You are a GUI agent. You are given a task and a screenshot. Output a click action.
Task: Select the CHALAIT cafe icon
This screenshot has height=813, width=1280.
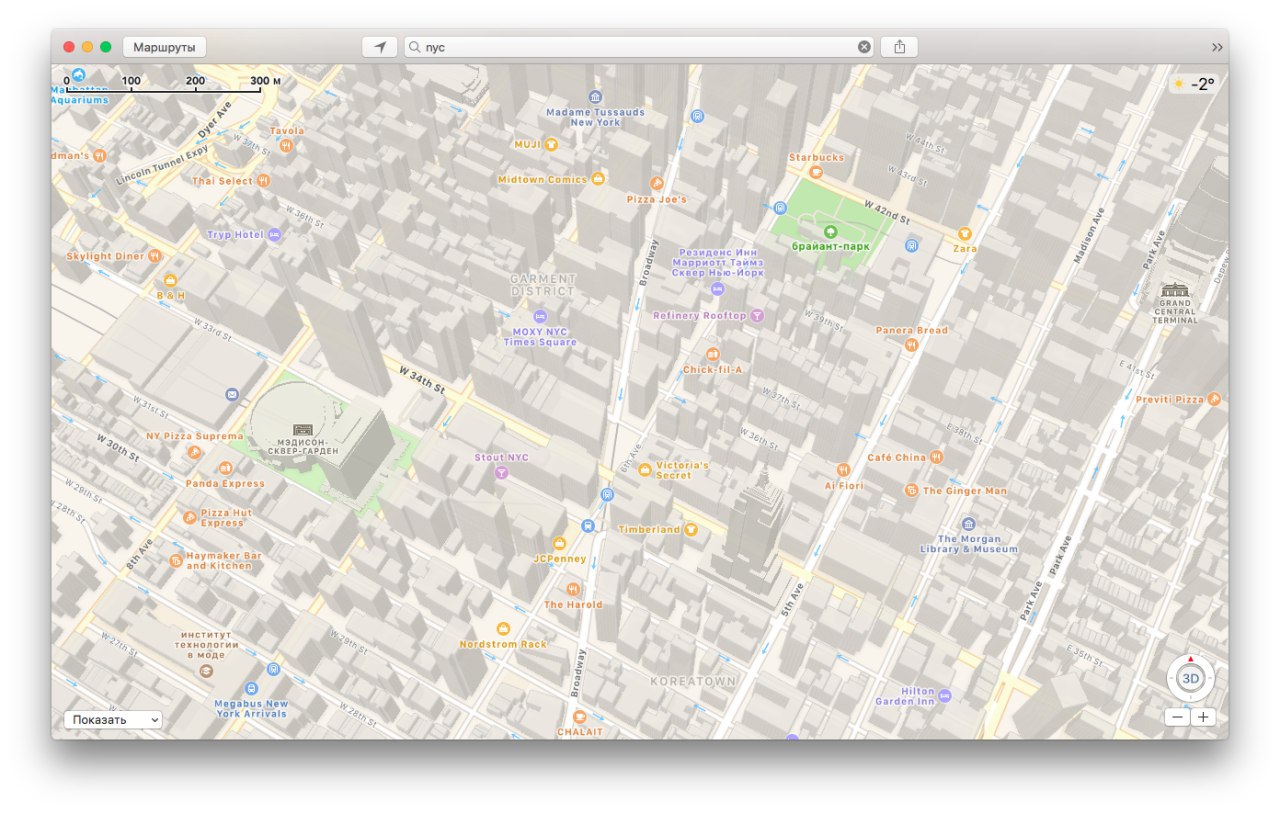click(579, 717)
